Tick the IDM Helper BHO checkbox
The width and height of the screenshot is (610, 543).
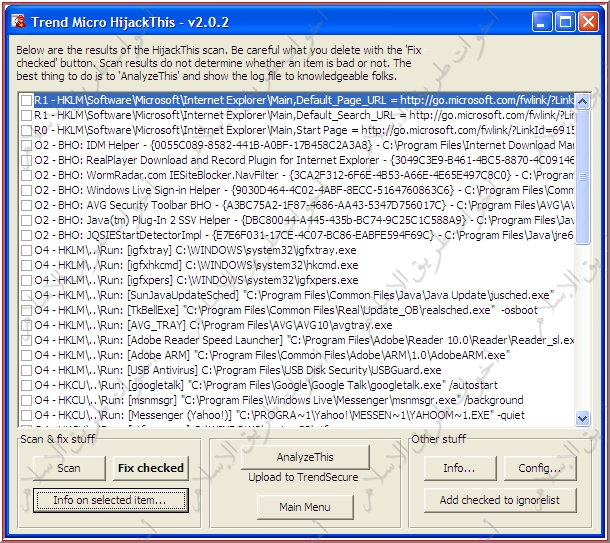(x=26, y=145)
